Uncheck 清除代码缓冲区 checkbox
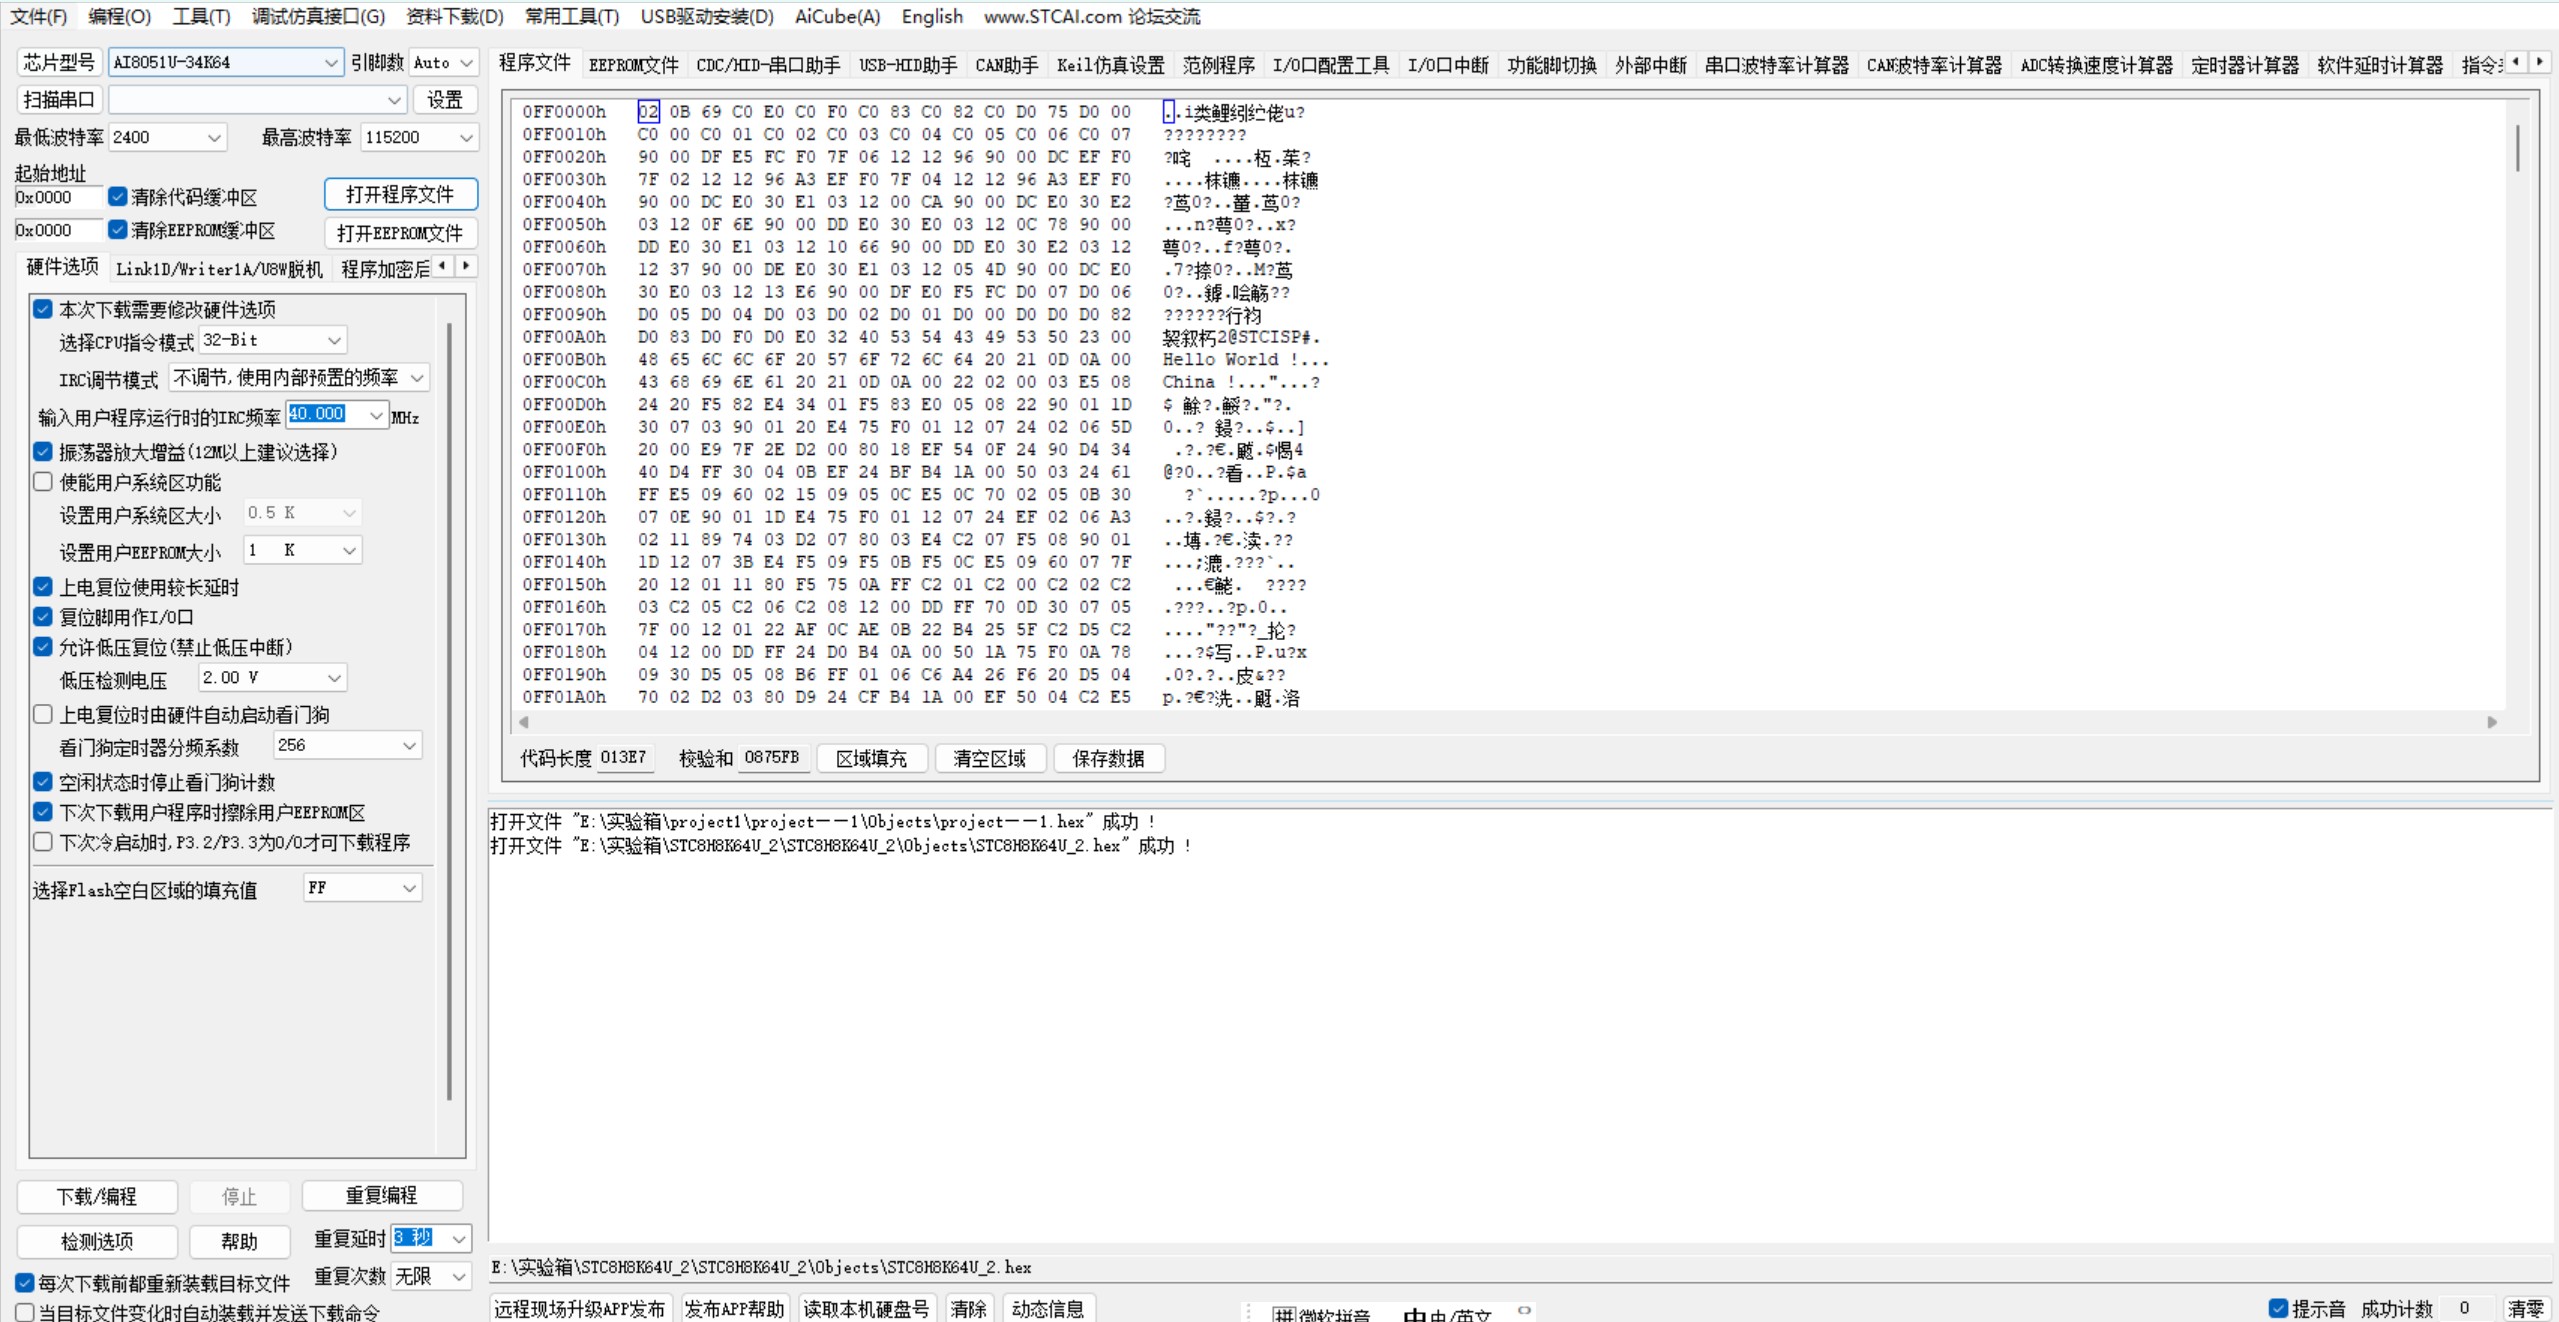Image resolution: width=2559 pixels, height=1322 pixels. 118,197
